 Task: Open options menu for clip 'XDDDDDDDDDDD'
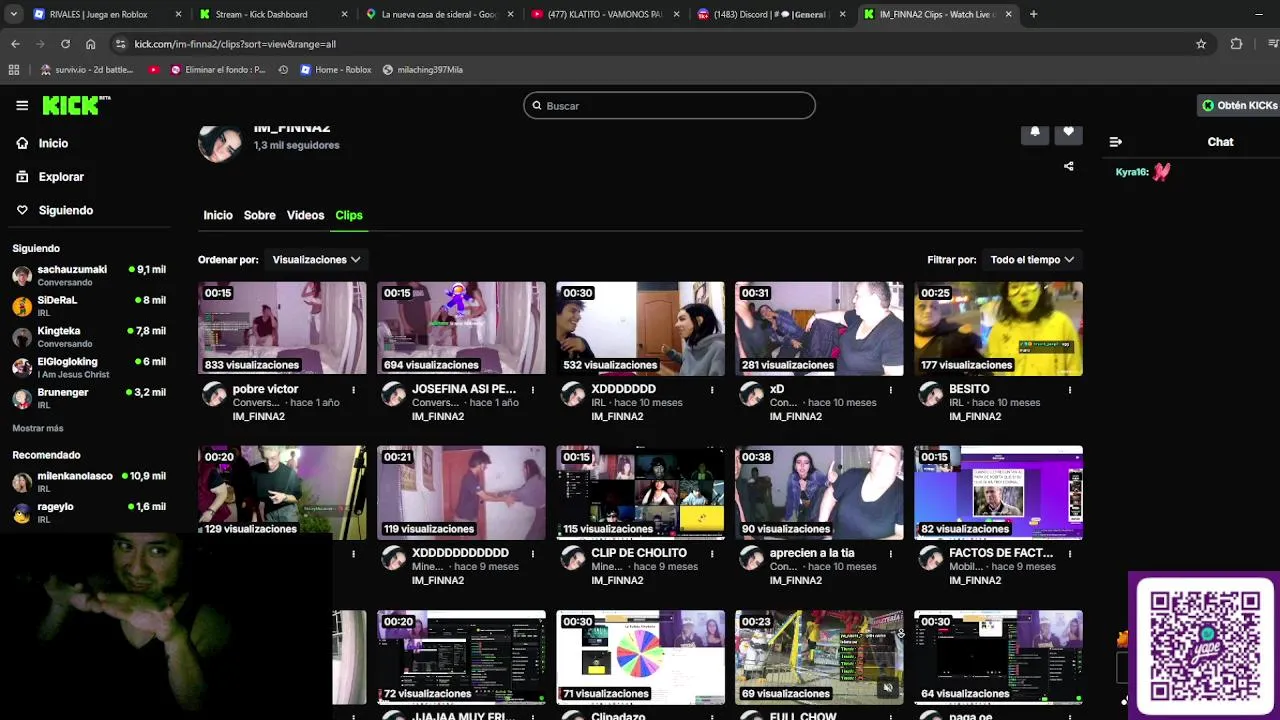coord(532,554)
